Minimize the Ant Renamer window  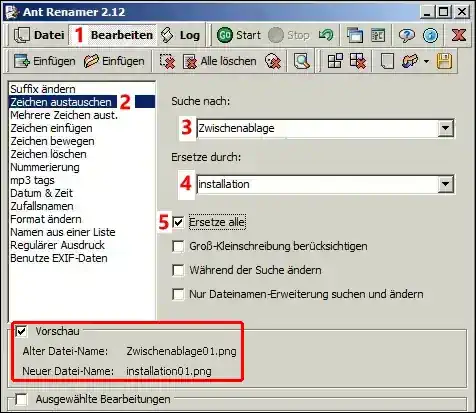427,12
